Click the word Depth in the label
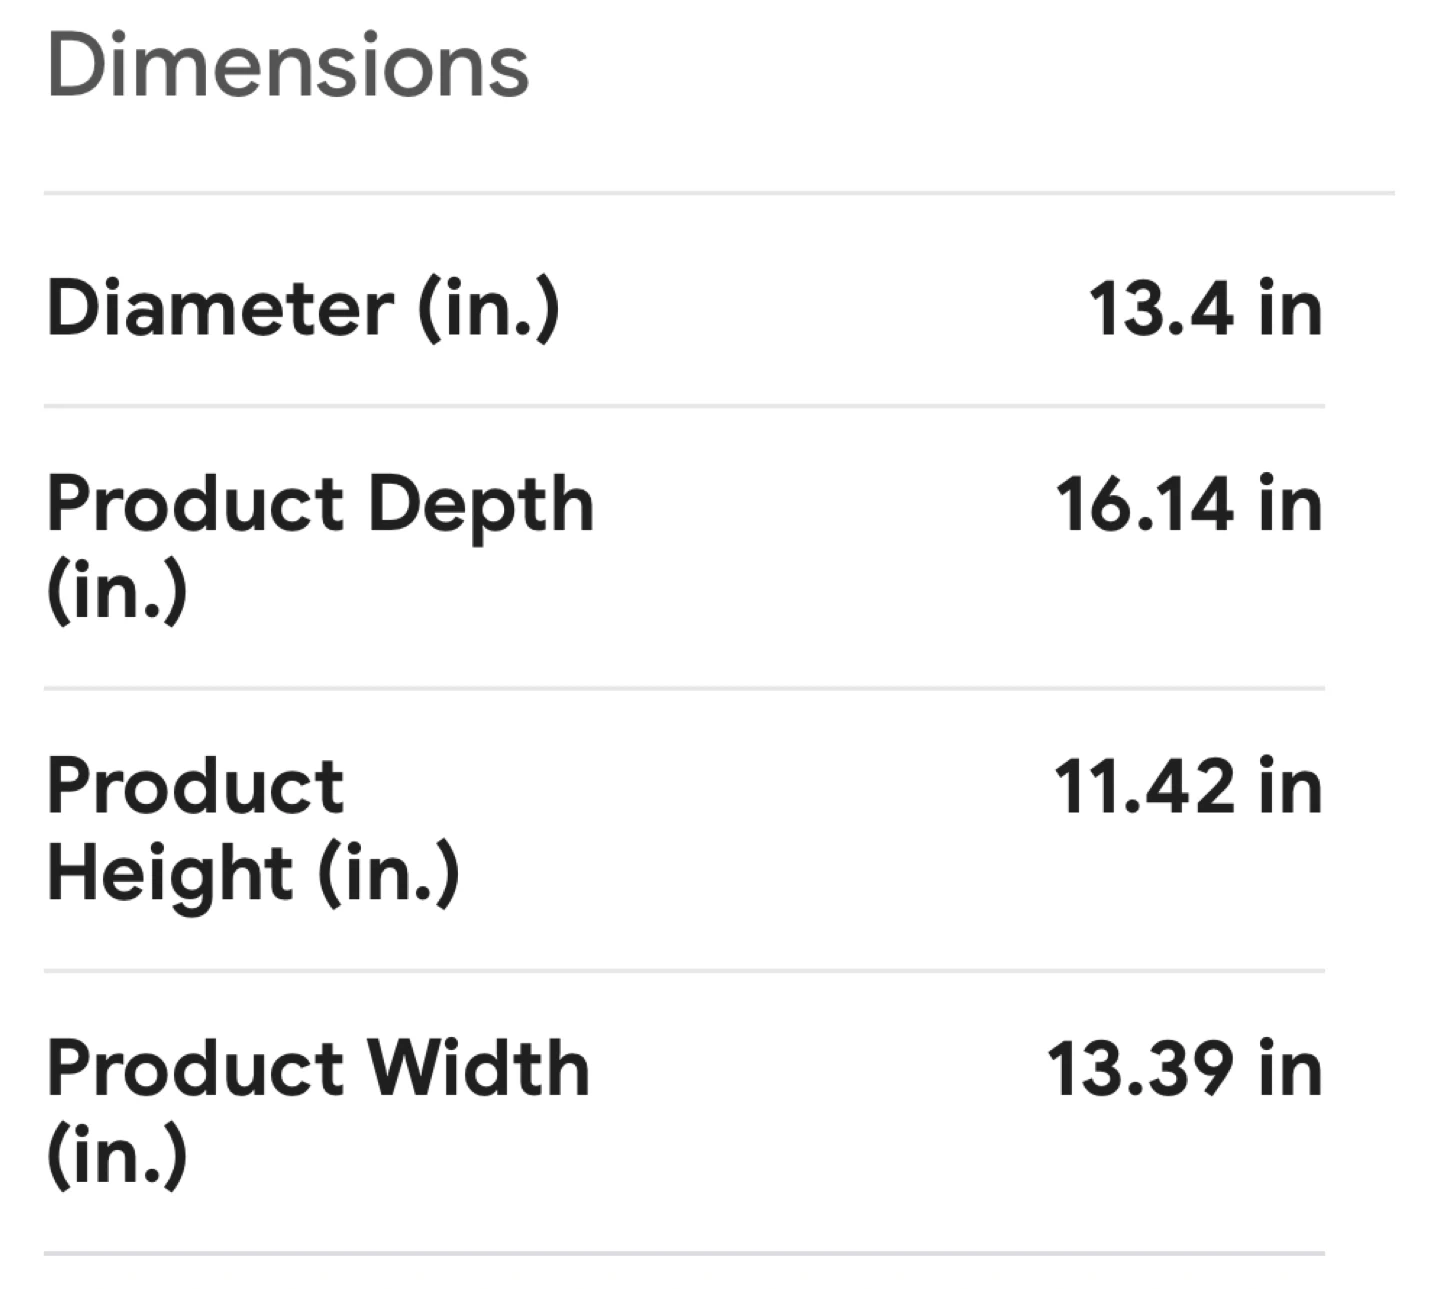 tap(481, 506)
